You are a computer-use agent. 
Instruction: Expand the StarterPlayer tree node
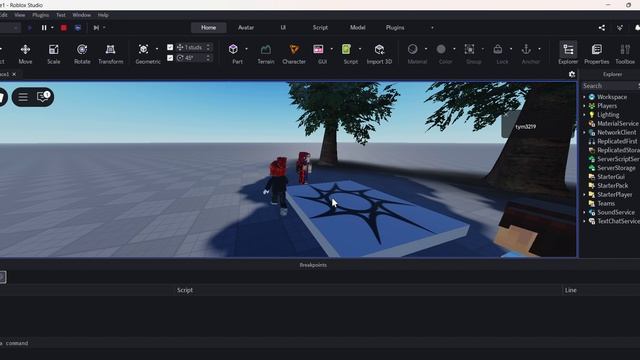click(584, 195)
